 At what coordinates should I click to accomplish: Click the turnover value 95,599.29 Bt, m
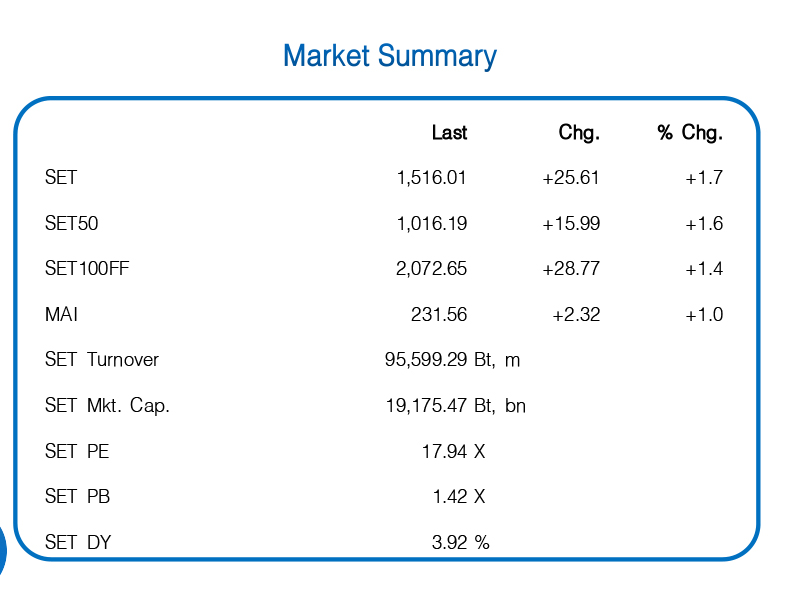(452, 360)
